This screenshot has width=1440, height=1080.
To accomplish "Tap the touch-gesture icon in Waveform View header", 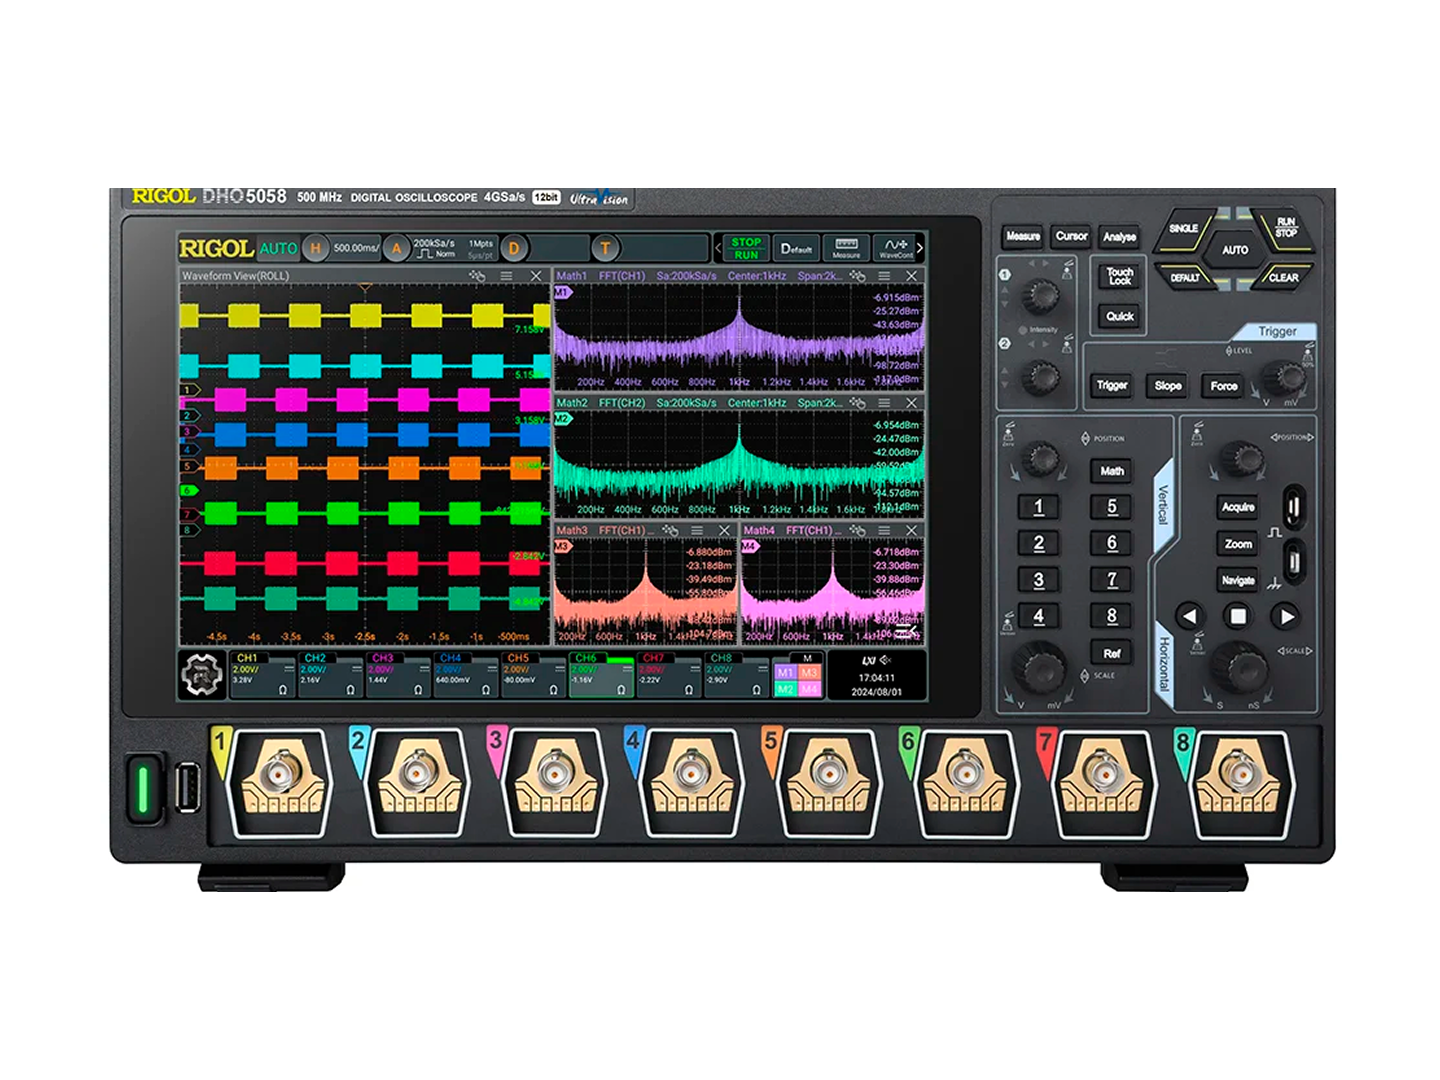I will 477,276.
